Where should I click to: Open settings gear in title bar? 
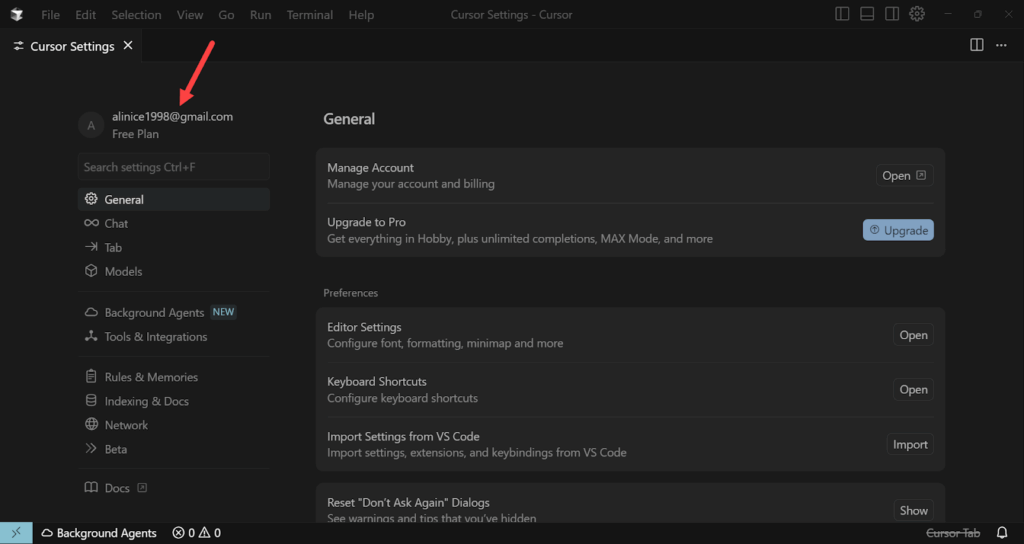(917, 14)
